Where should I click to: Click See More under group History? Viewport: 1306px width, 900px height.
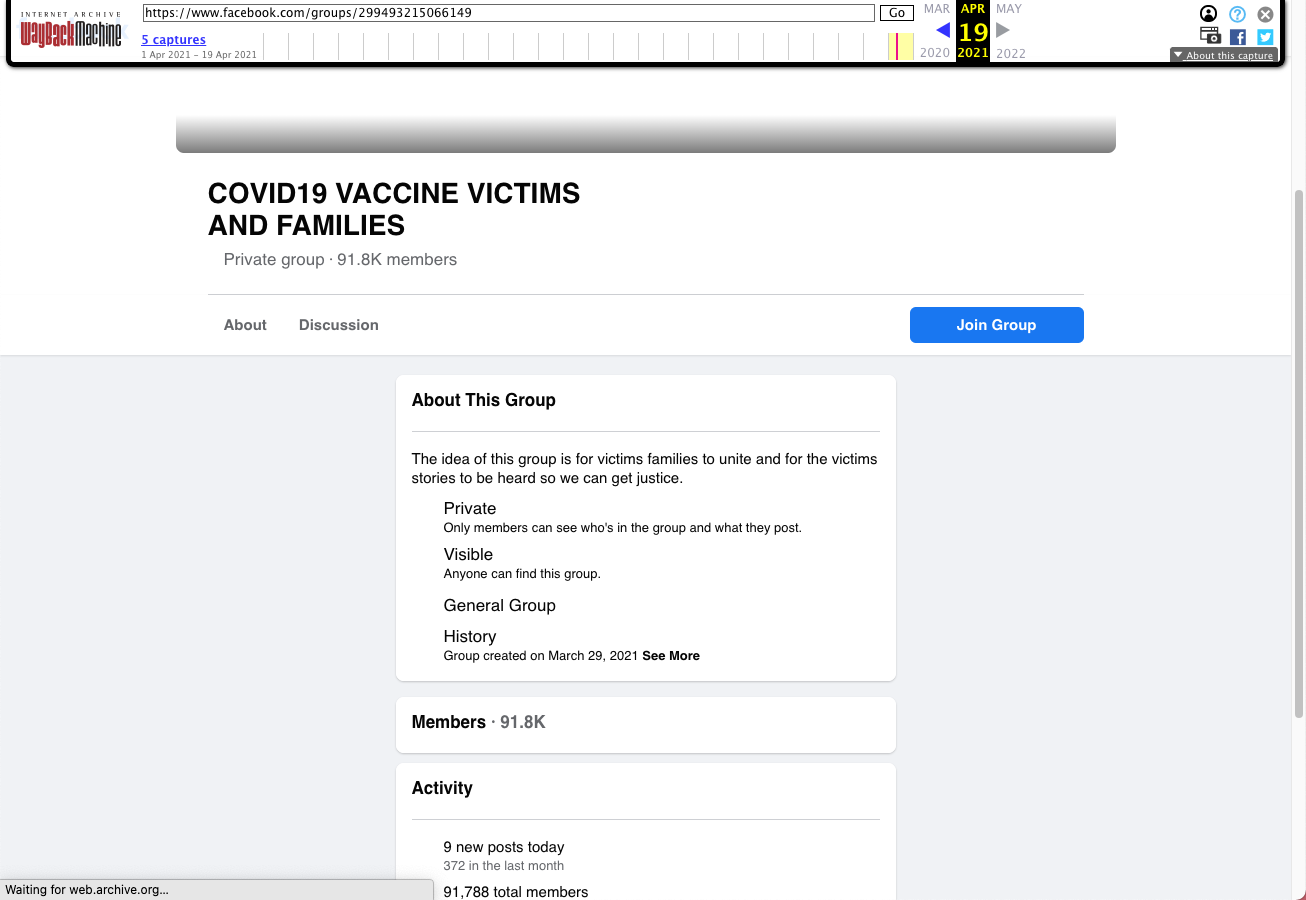pos(670,655)
